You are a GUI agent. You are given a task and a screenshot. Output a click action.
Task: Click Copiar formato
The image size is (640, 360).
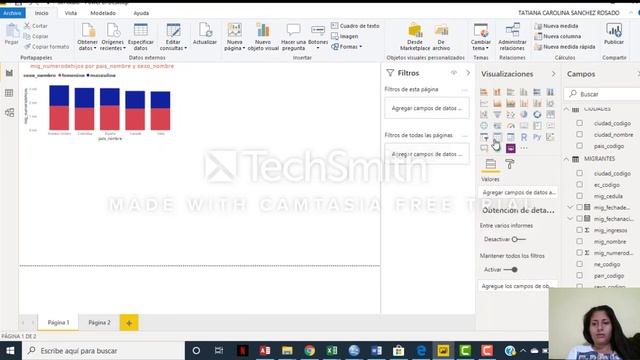click(x=47, y=47)
